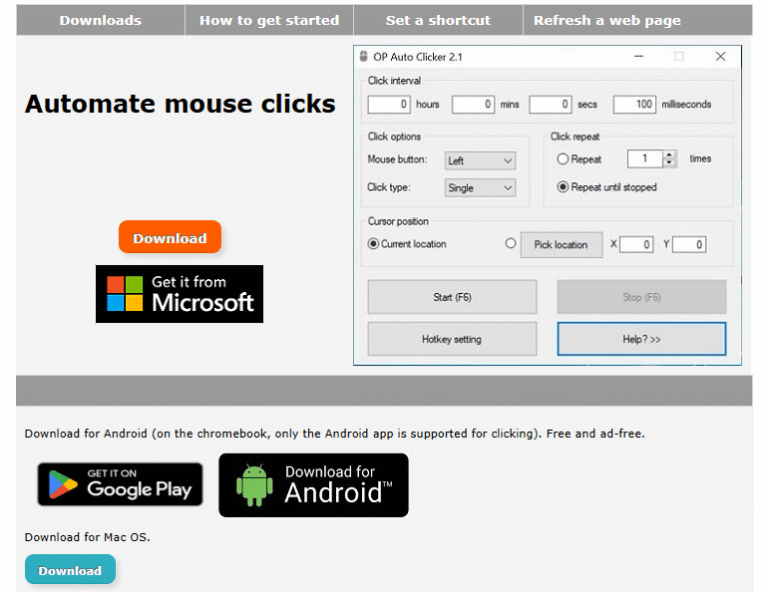Click the teal Mac OS Download button
The image size is (768, 592).
coord(70,570)
